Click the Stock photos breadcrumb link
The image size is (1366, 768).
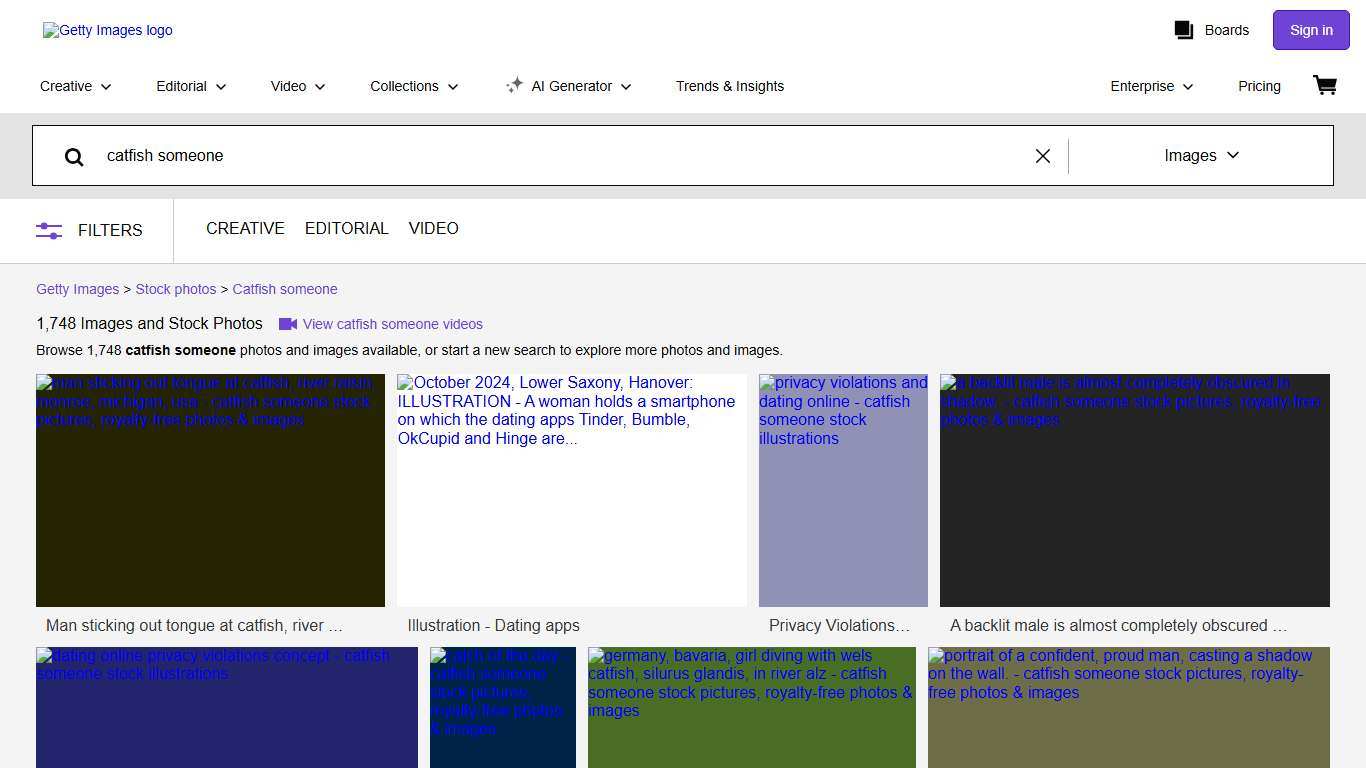pyautogui.click(x=175, y=289)
